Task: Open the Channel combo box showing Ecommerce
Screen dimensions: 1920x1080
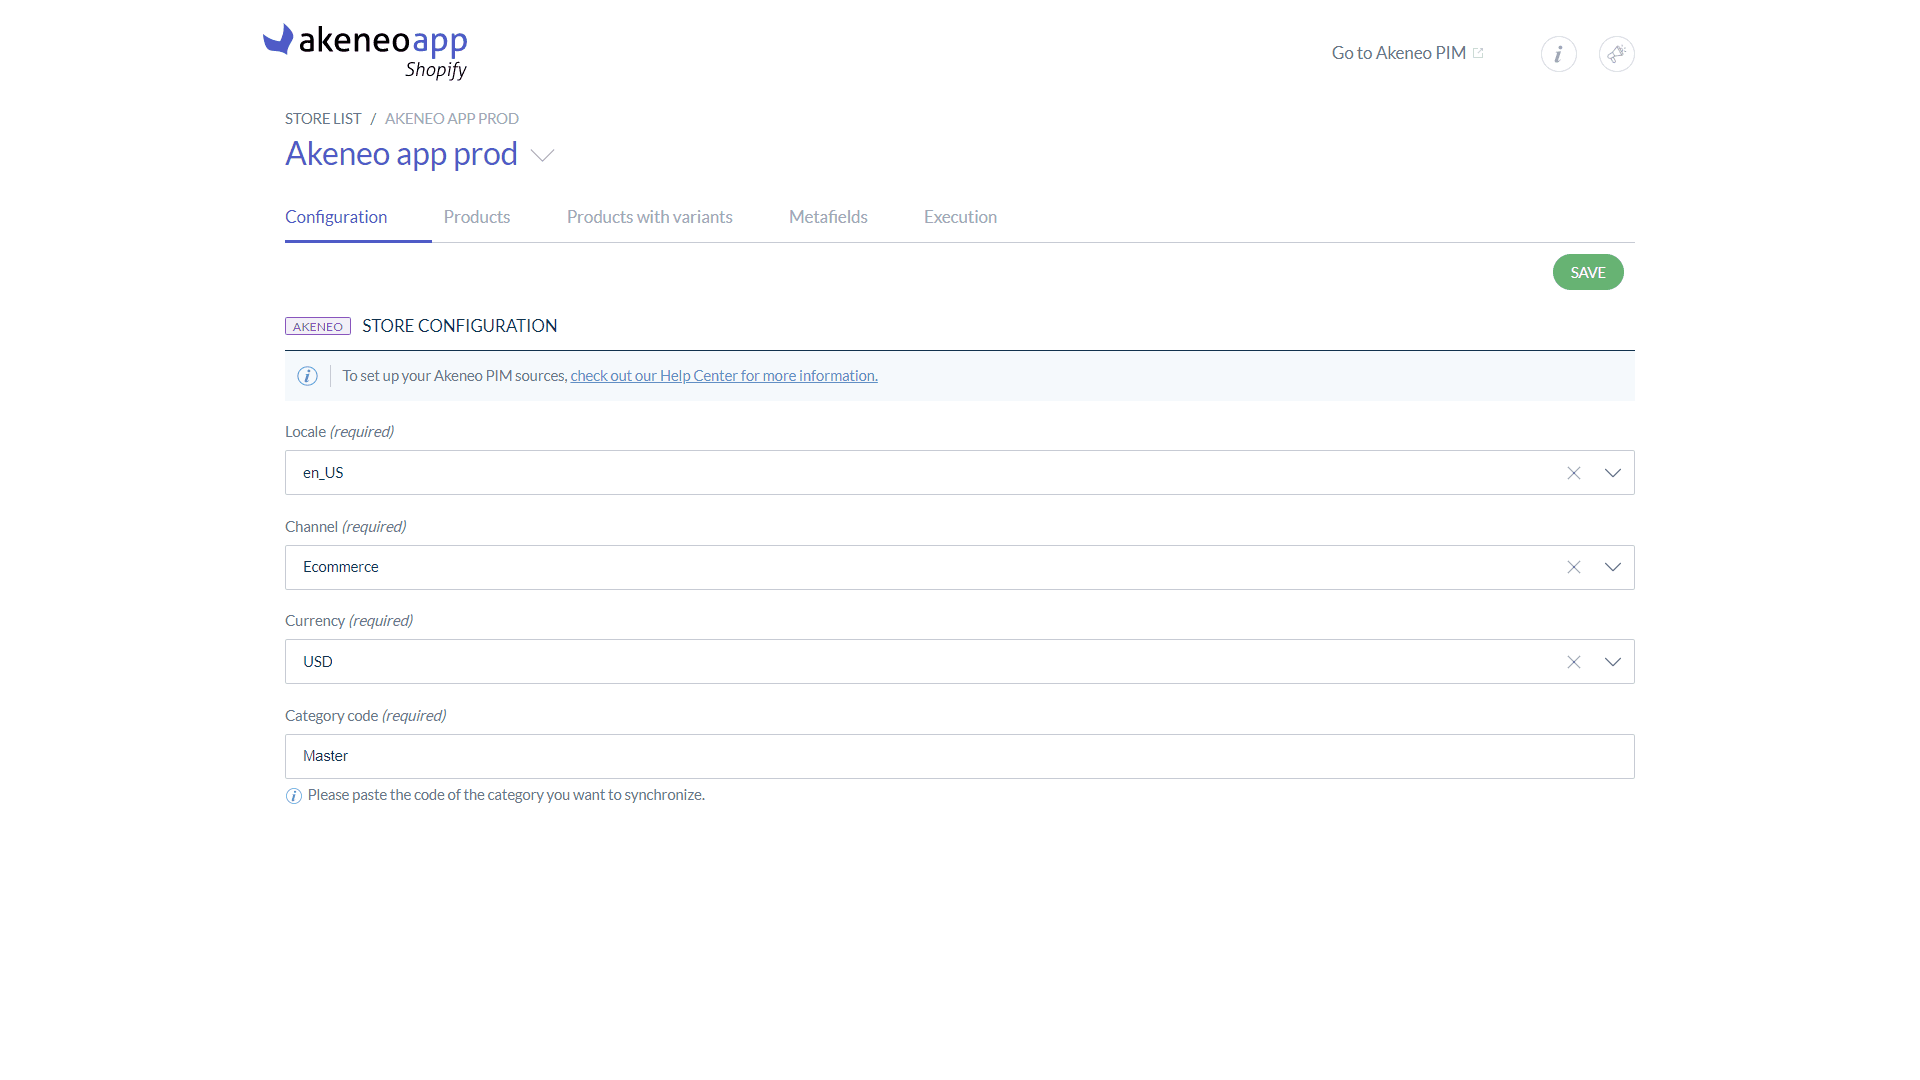Action: (959, 567)
